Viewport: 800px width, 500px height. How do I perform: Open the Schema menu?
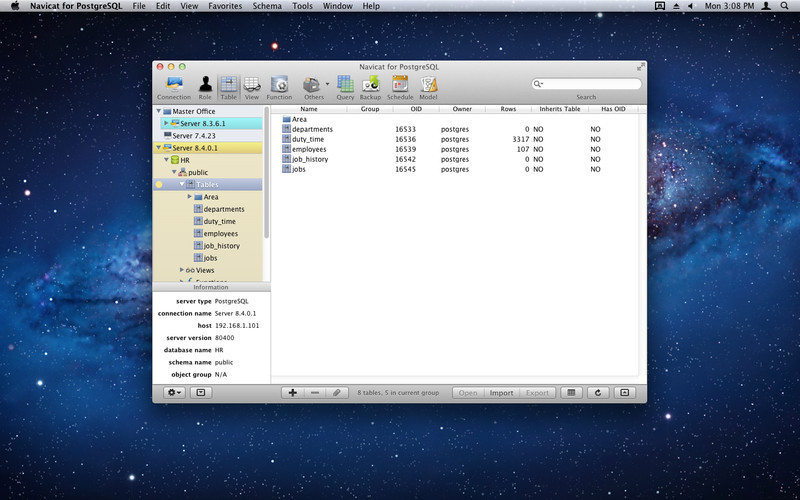point(267,6)
